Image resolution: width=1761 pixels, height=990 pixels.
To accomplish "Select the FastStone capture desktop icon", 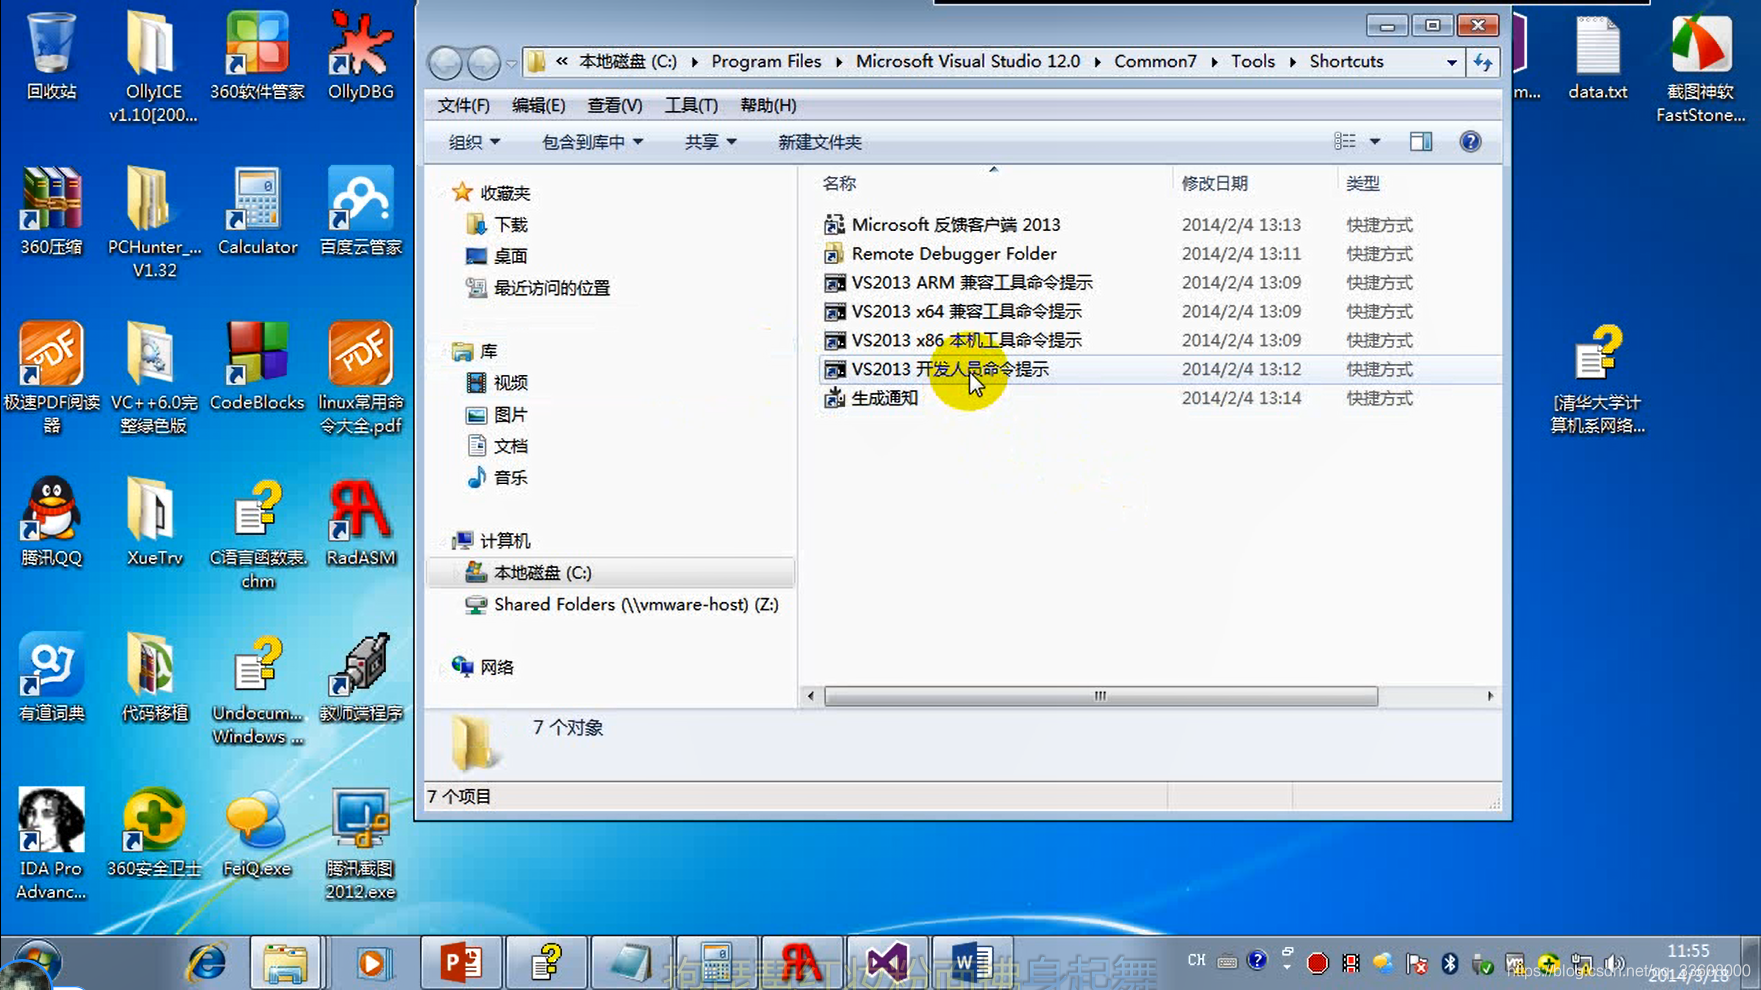I will point(1701,67).
